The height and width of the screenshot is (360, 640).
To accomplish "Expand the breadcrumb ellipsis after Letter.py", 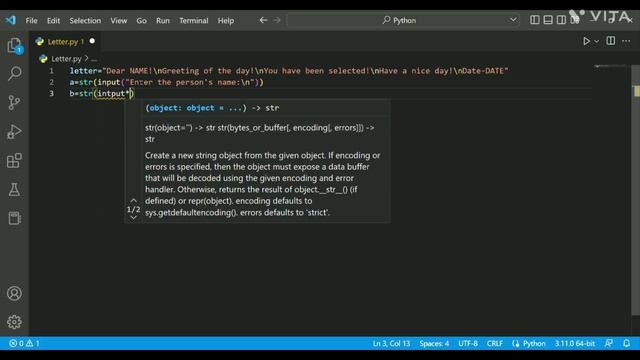I will pos(94,59).
